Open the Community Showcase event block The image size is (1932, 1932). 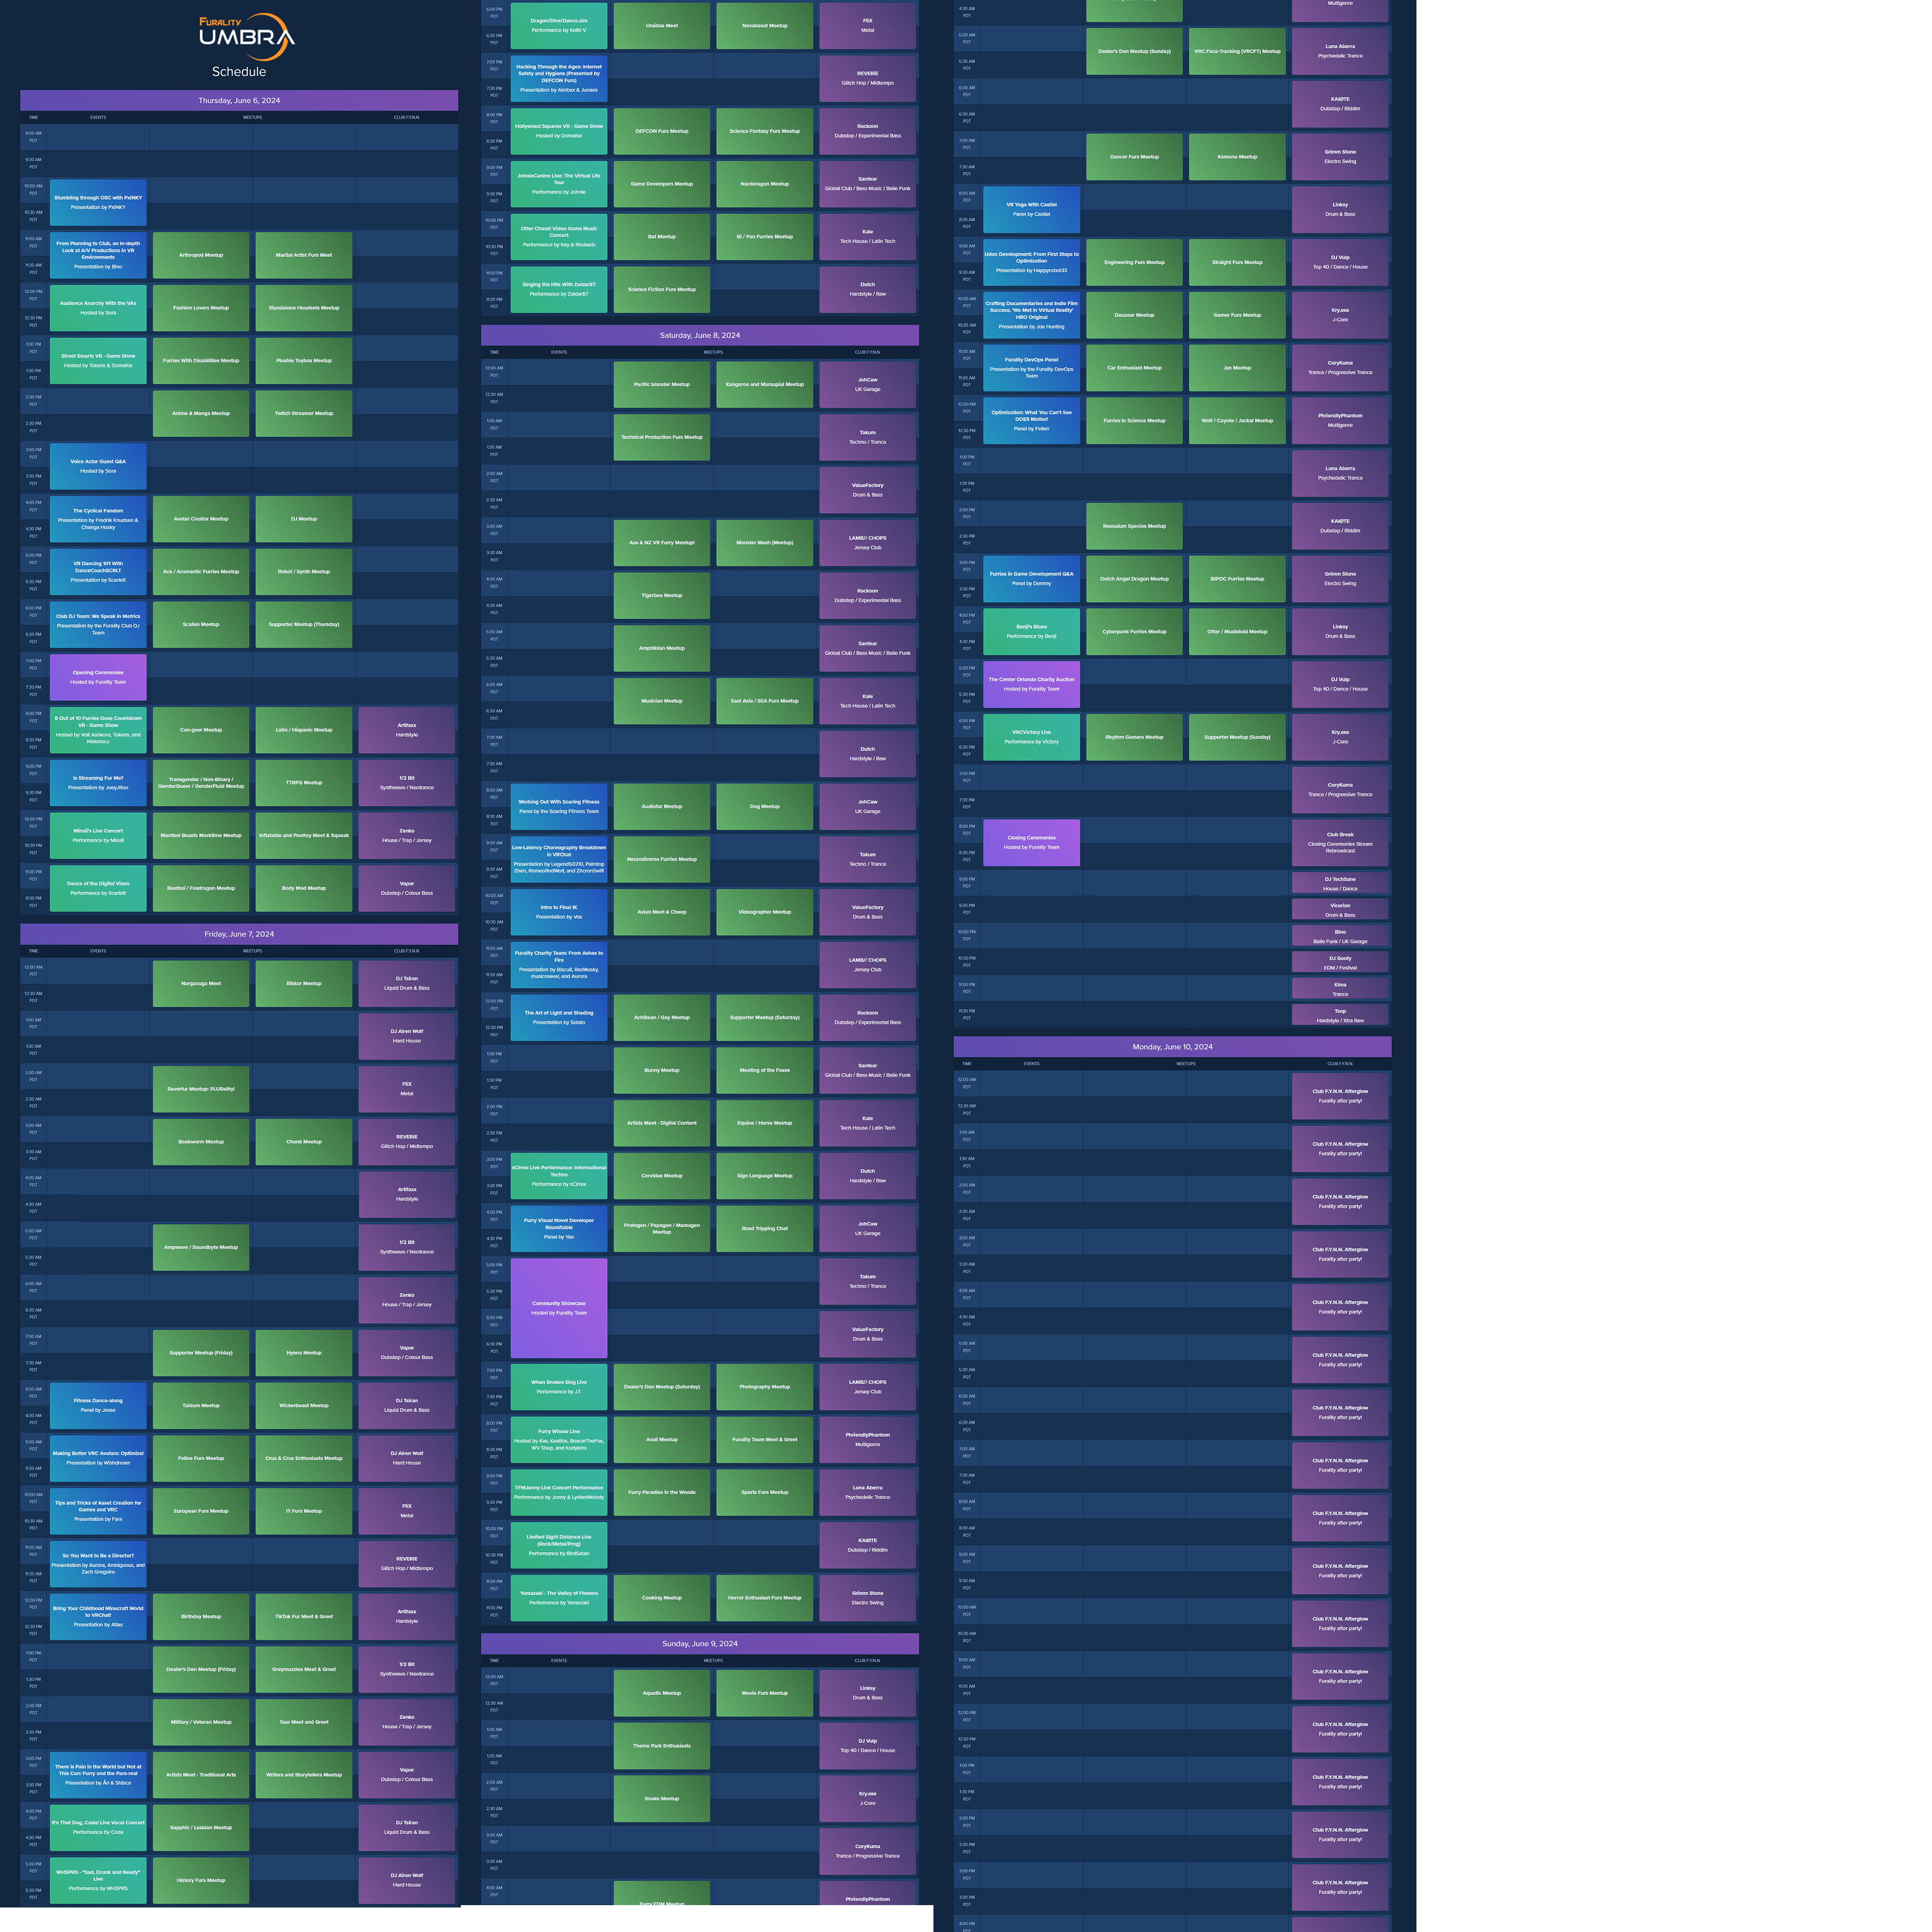[x=559, y=1307]
